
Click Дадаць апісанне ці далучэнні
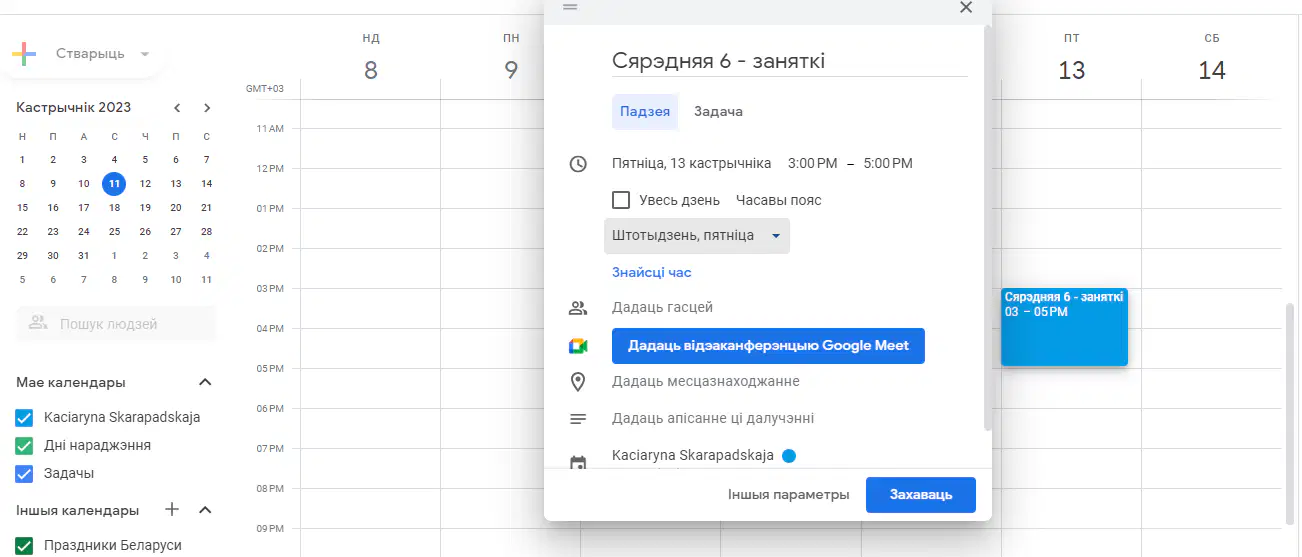pos(713,419)
